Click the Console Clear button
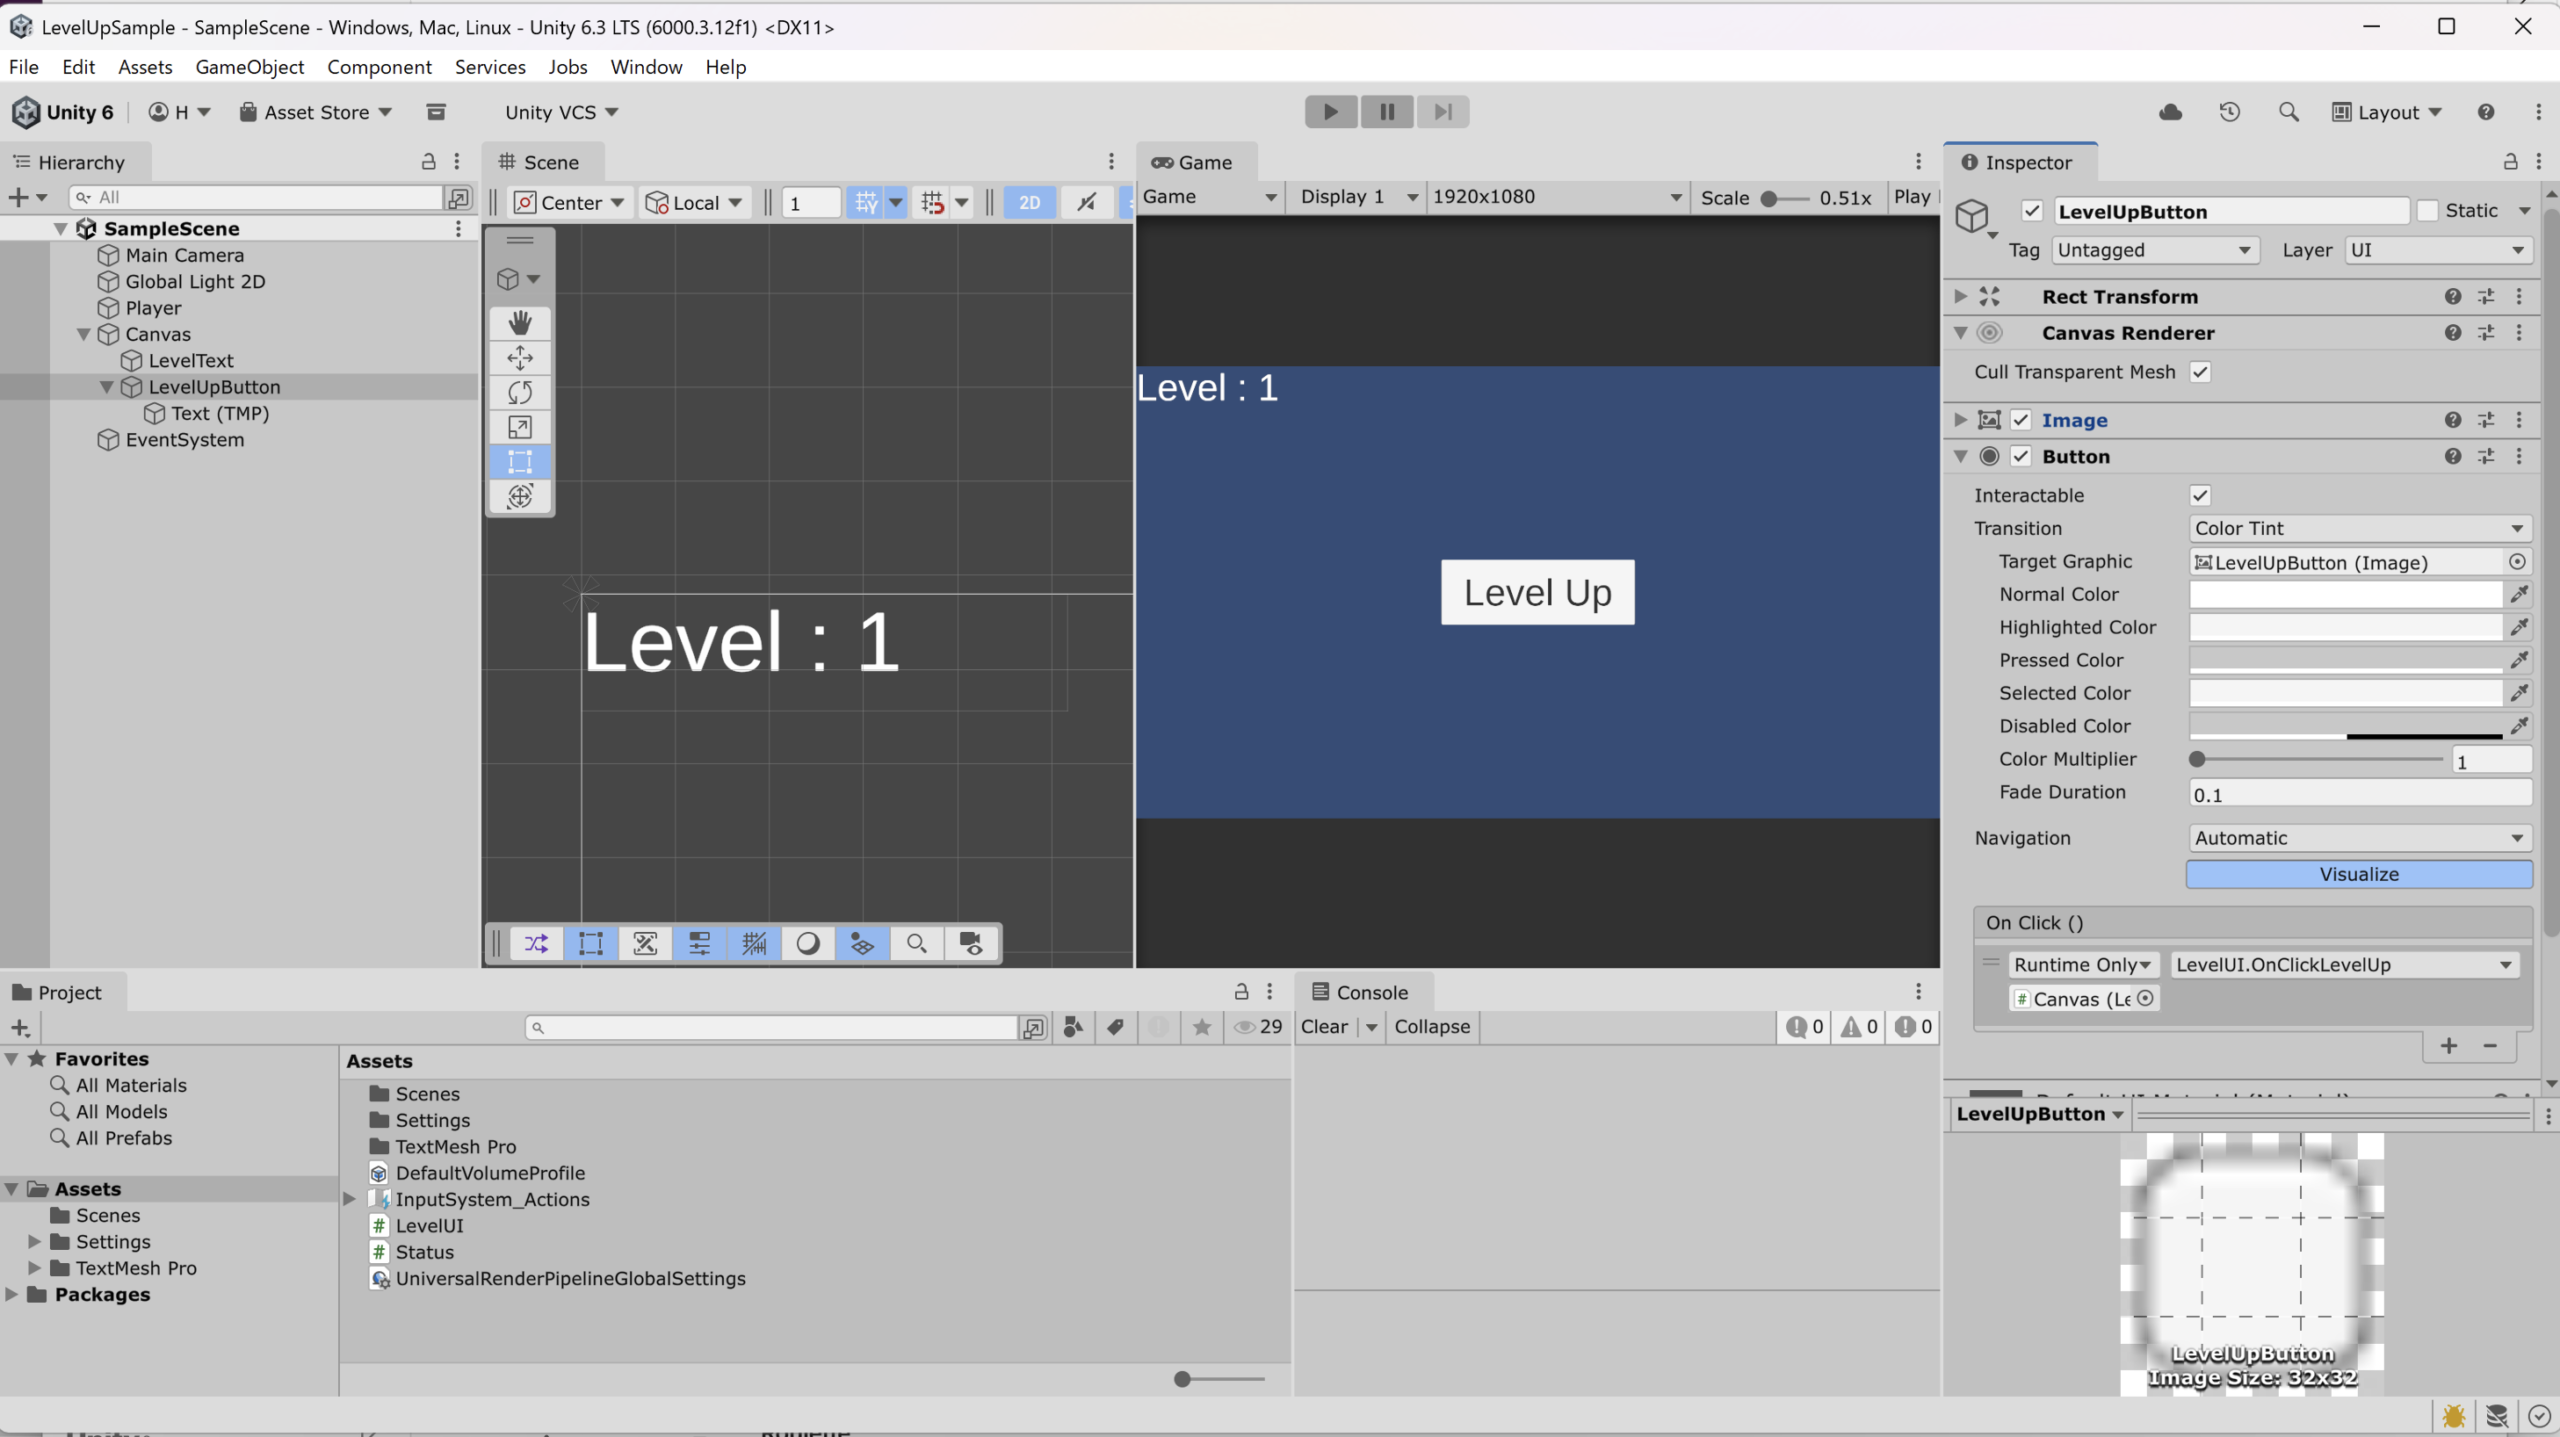This screenshot has width=2560, height=1437. click(1324, 1027)
